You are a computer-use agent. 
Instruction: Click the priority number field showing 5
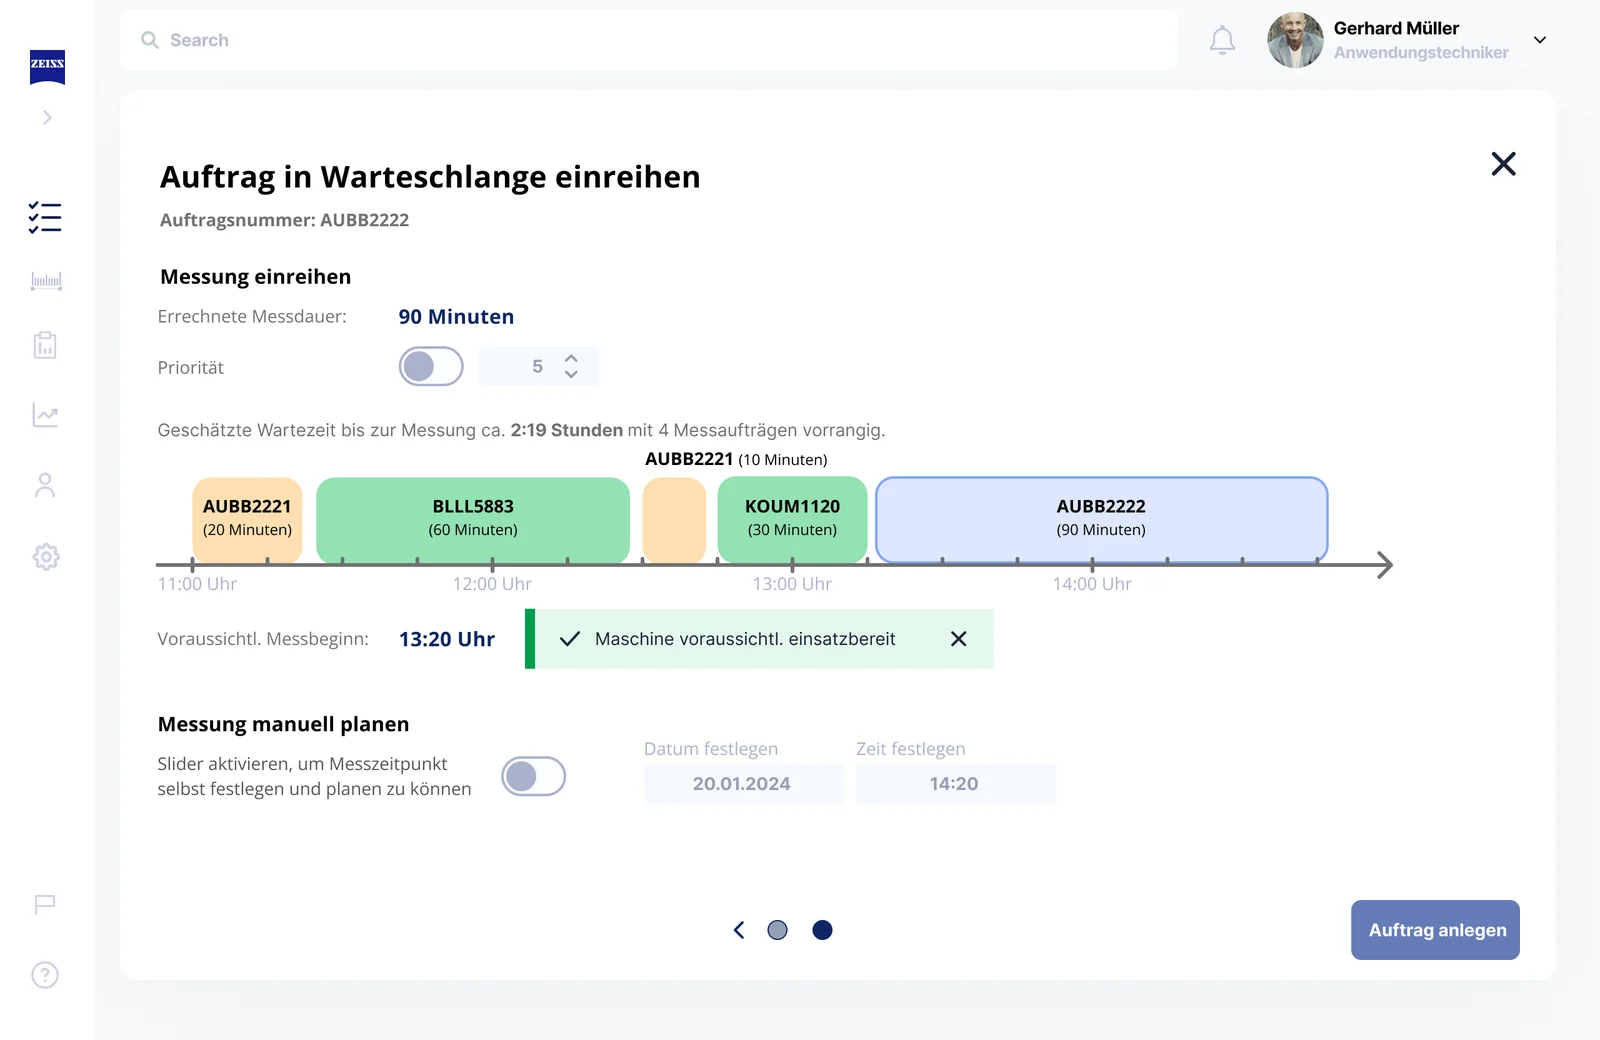[538, 366]
